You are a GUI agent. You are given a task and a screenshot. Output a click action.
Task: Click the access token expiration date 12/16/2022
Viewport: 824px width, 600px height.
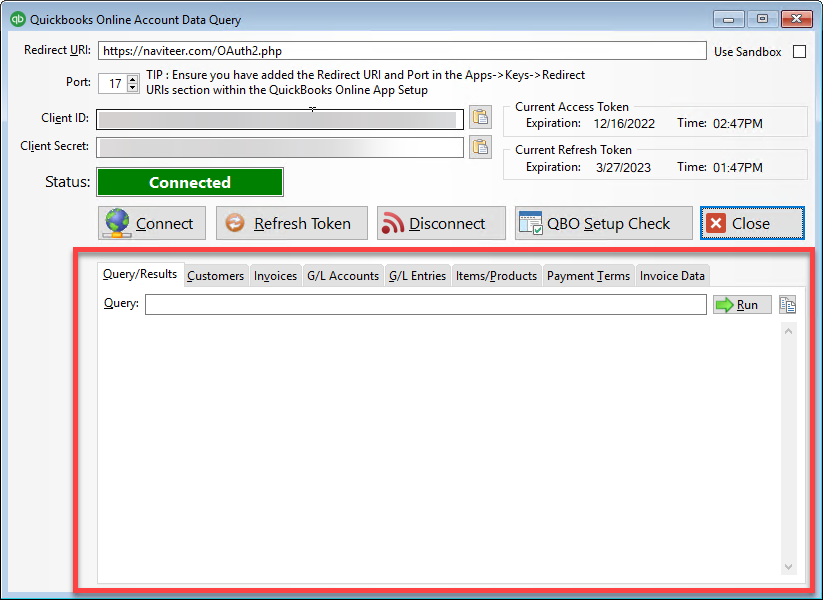click(624, 123)
